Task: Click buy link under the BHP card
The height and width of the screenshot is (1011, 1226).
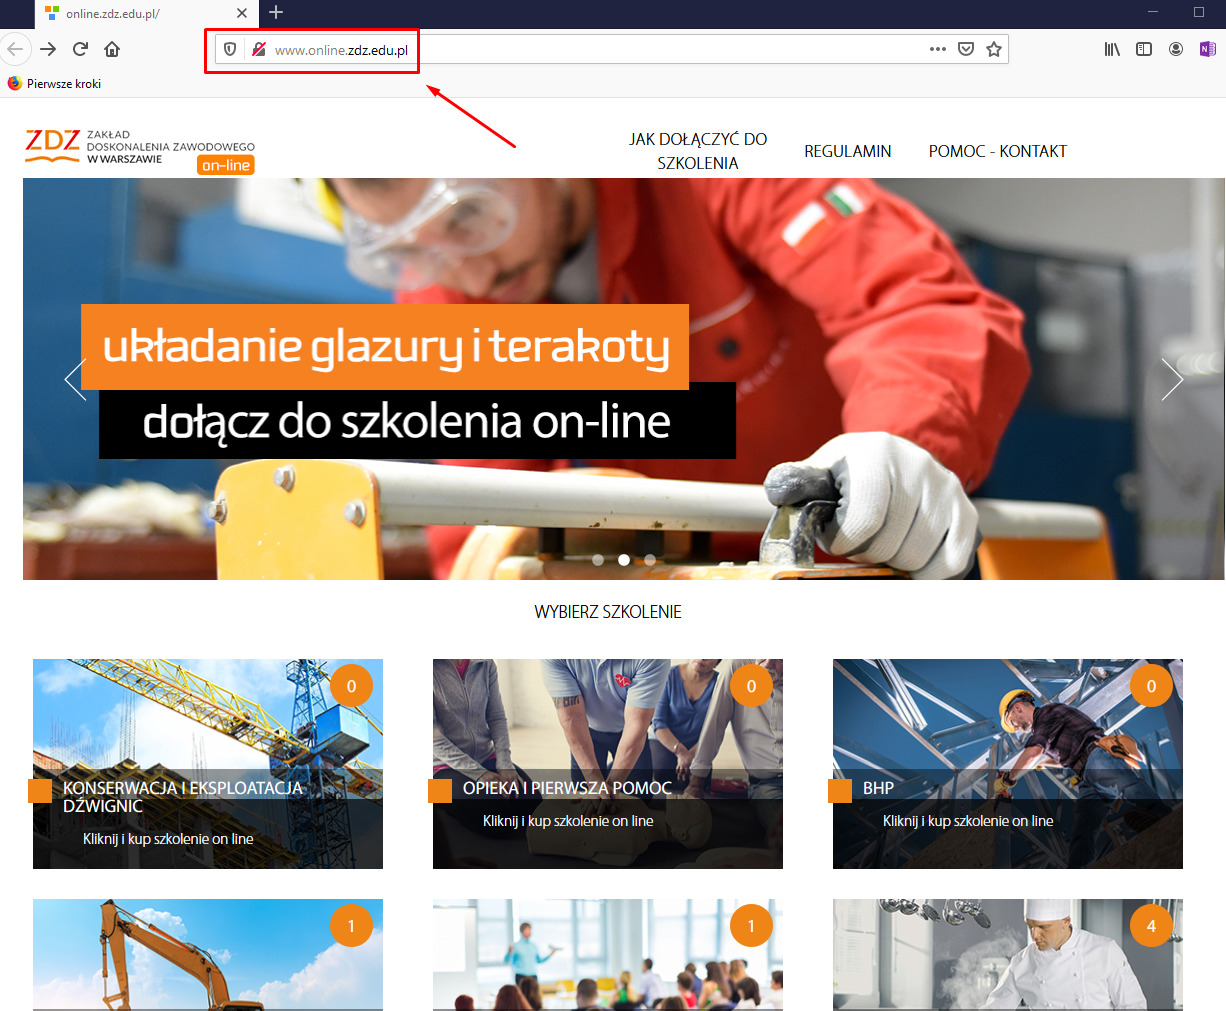Action: 968,821
